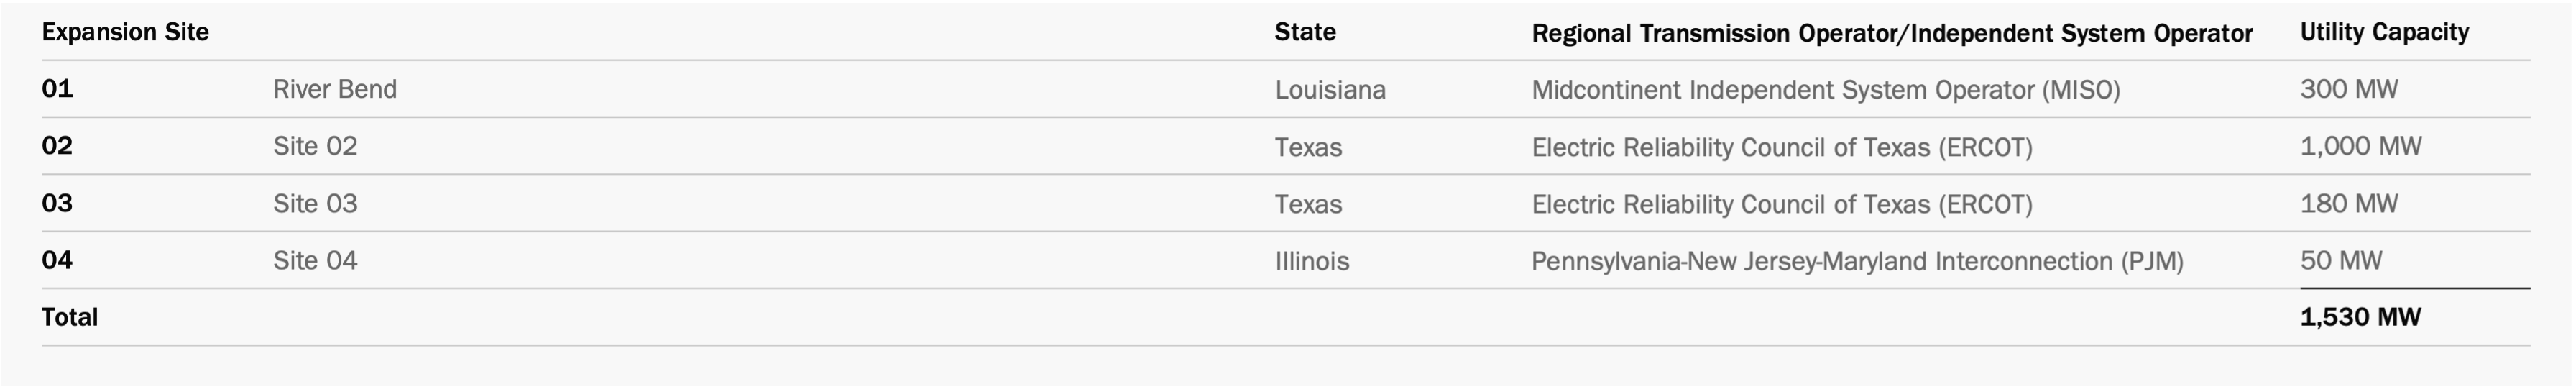The width and height of the screenshot is (2576, 392).
Task: Click the 1,000 MW capacity value
Action: [x=2361, y=146]
